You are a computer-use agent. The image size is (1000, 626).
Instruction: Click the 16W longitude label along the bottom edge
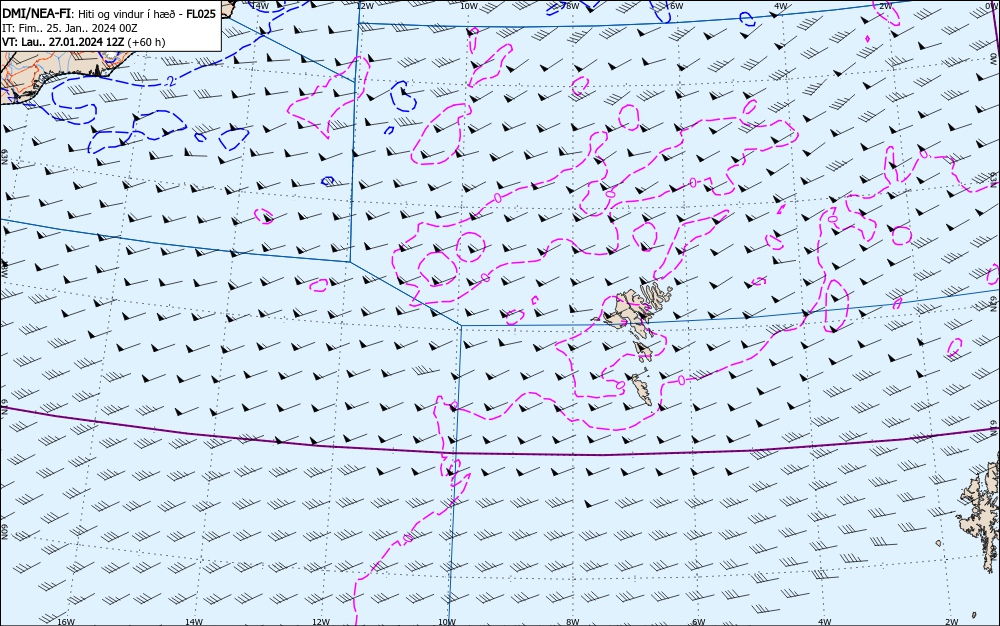66,622
